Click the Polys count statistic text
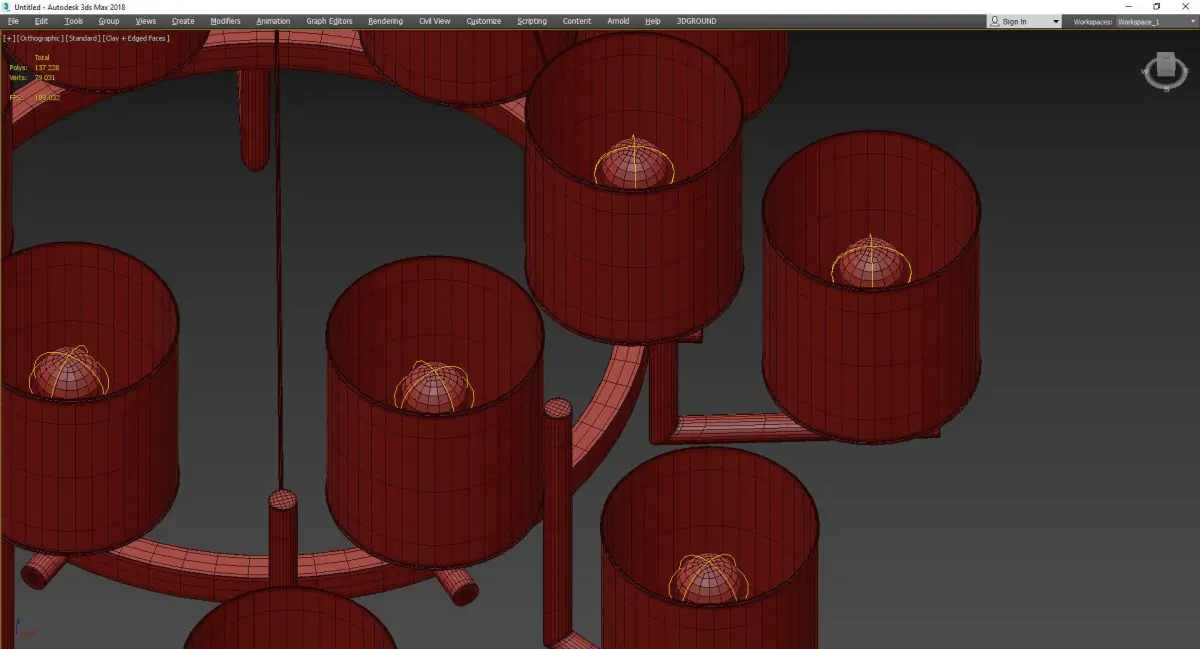The height and width of the screenshot is (649, 1200). (34, 67)
